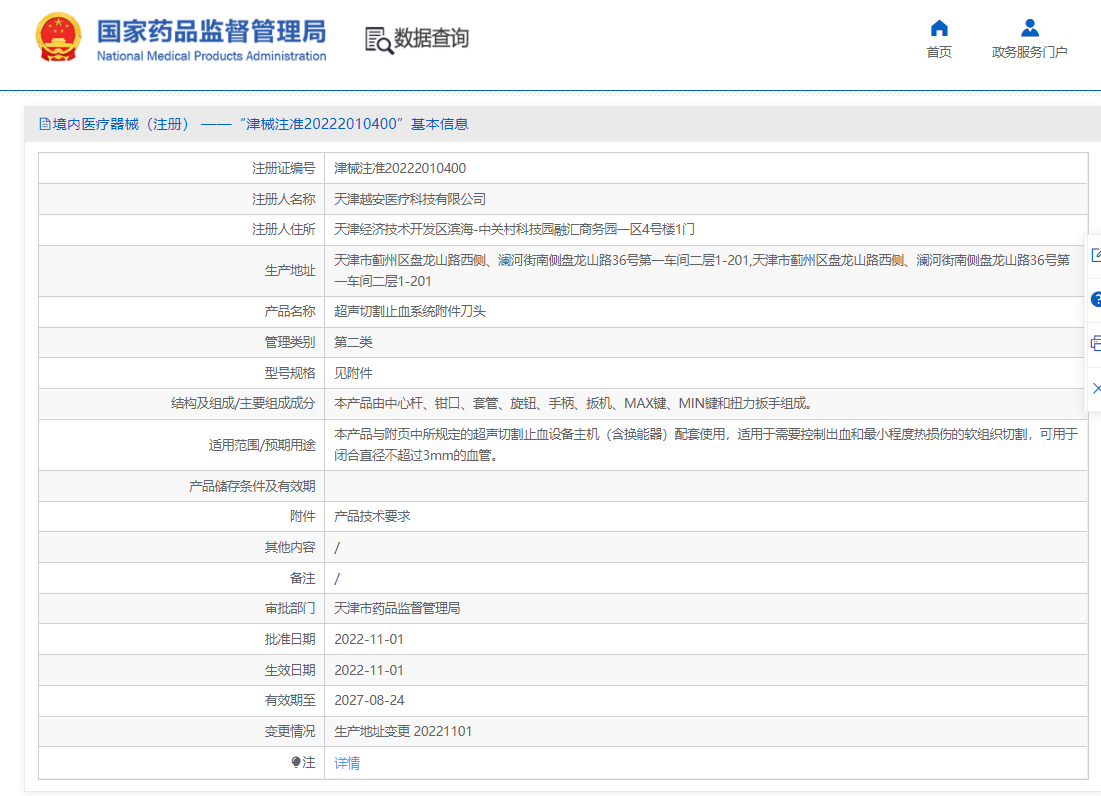The image size is (1101, 796).
Task: Click the 变更情况 row label
Action: click(290, 731)
